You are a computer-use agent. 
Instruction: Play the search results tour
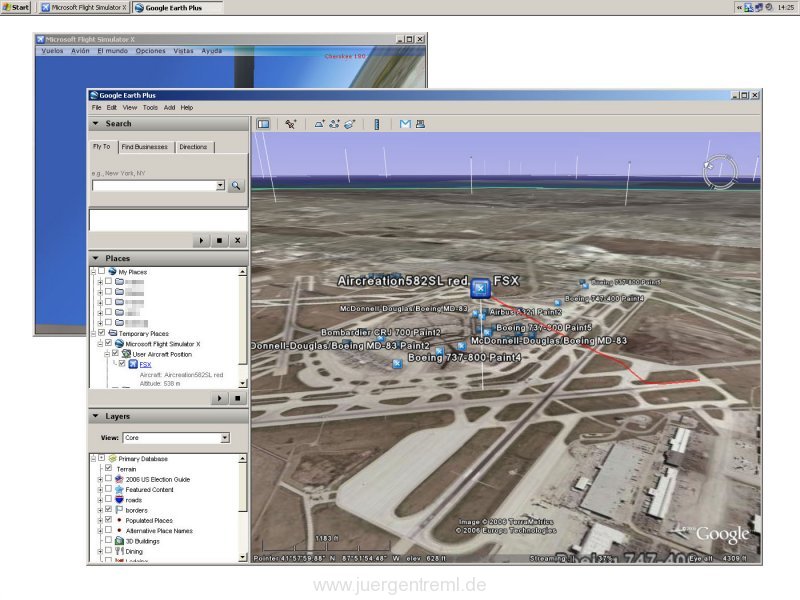coord(201,240)
